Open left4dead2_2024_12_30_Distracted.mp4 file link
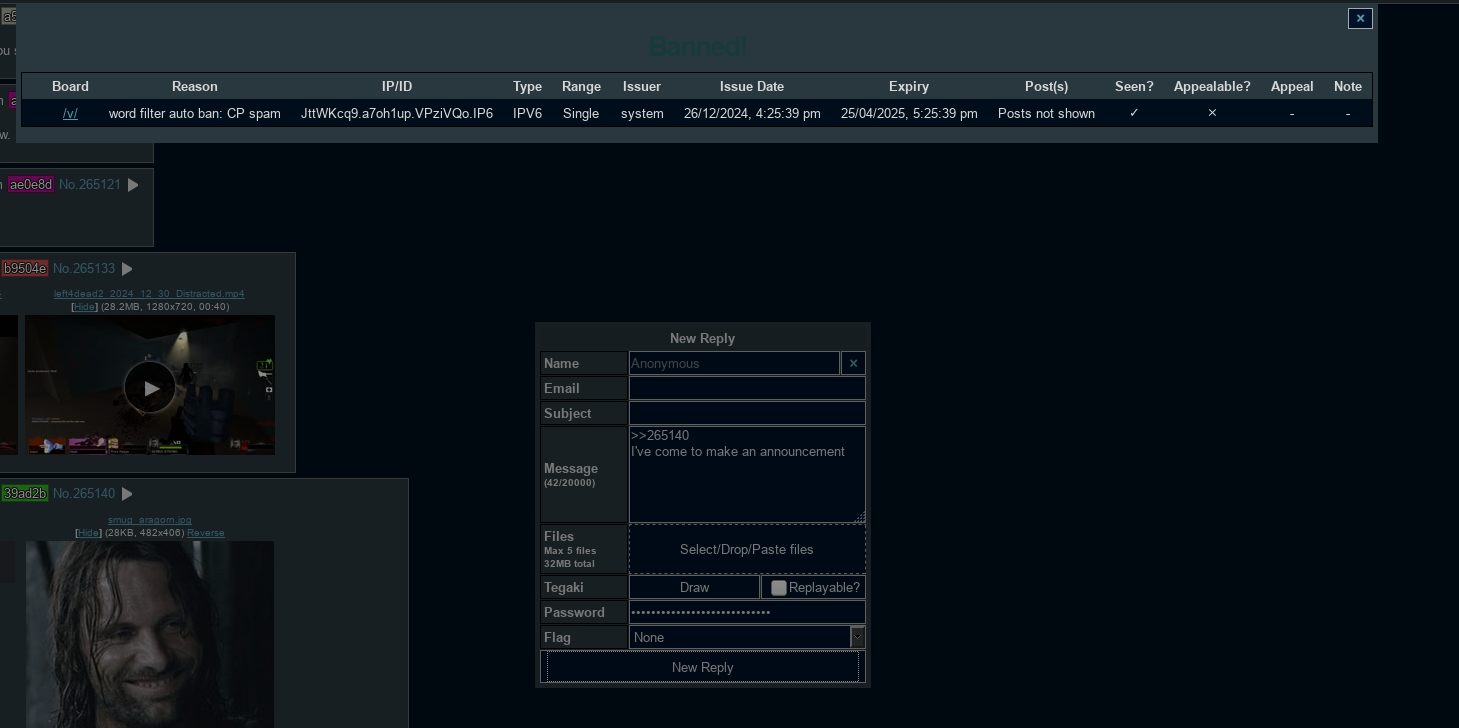Screen dimensions: 1459x728 pyautogui.click(x=149, y=294)
